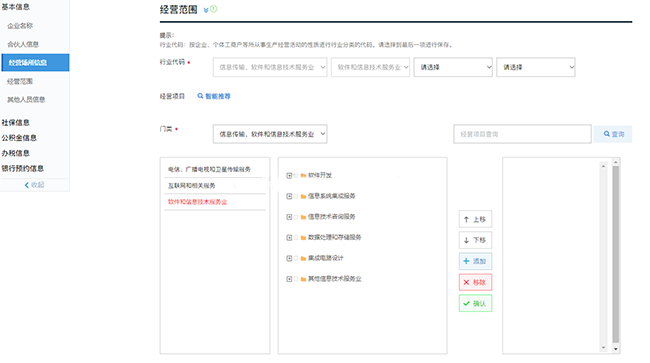This screenshot has width=650, height=363.
Task: Click the folder icon for 数据处理和存储服务
Action: tap(303, 237)
